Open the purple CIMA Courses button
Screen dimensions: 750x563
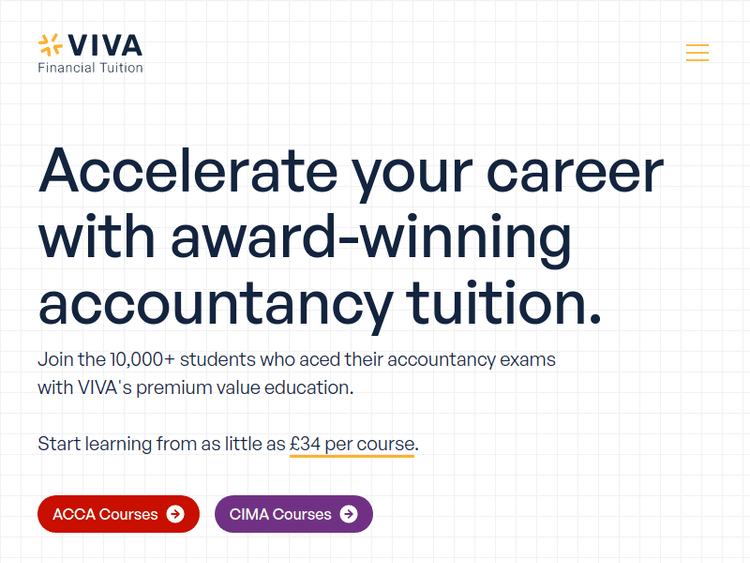point(280,514)
